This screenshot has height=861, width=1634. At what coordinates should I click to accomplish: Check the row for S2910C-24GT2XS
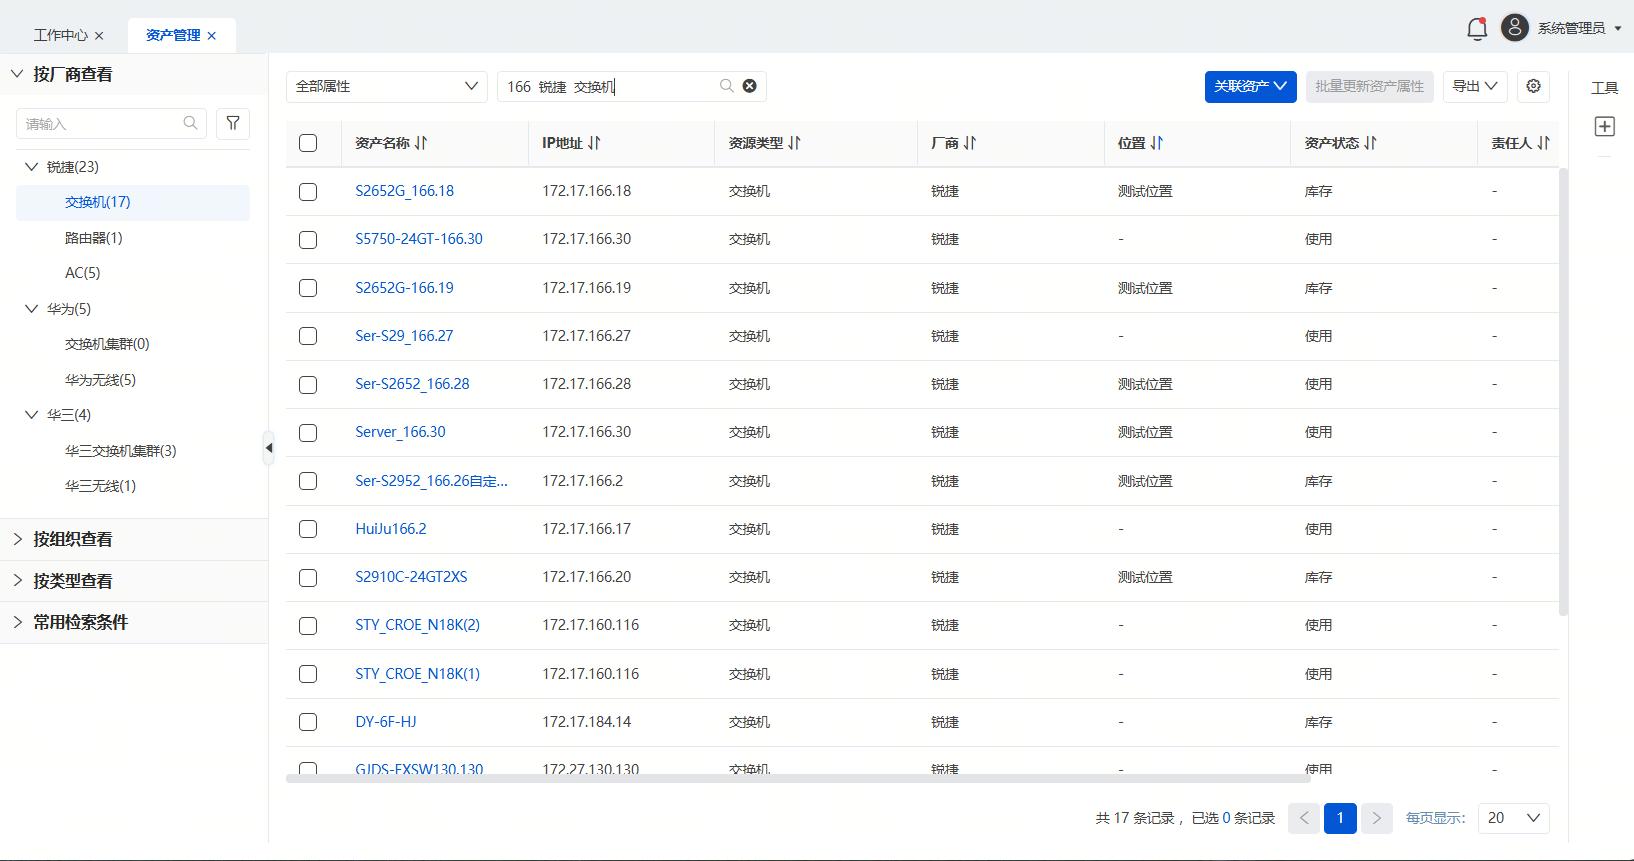point(308,578)
